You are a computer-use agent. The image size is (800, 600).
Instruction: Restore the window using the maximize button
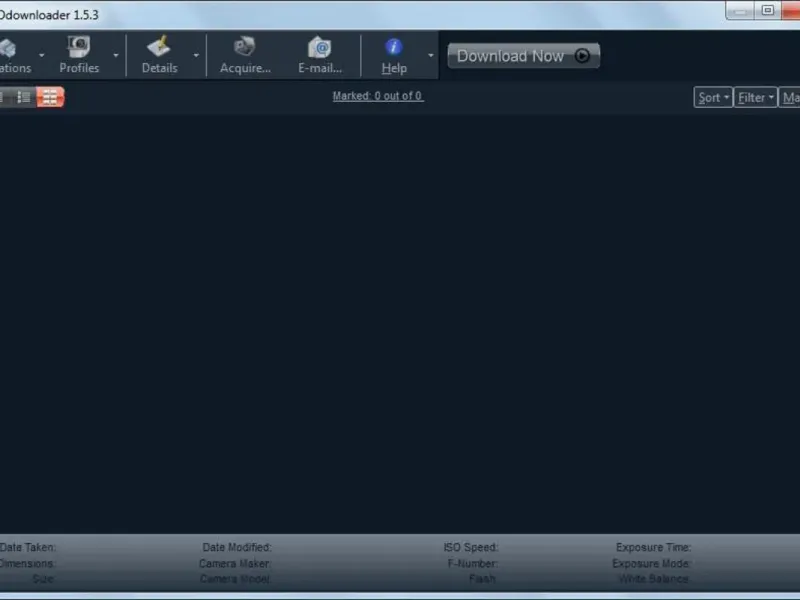pos(767,10)
